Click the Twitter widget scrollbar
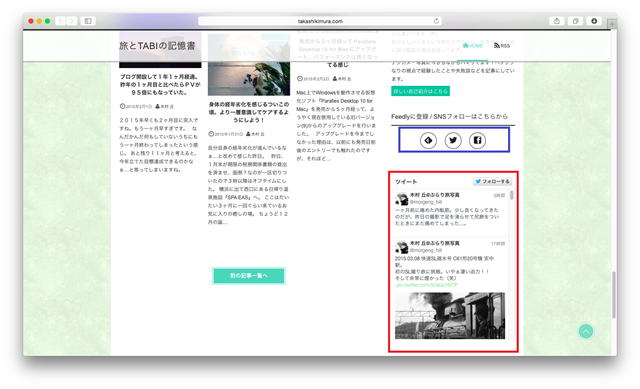 [511, 196]
